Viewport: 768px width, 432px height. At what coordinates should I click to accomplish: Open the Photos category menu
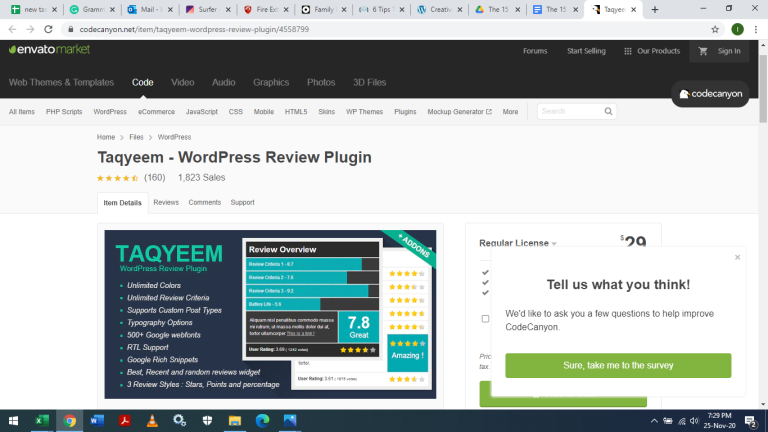tap(321, 82)
